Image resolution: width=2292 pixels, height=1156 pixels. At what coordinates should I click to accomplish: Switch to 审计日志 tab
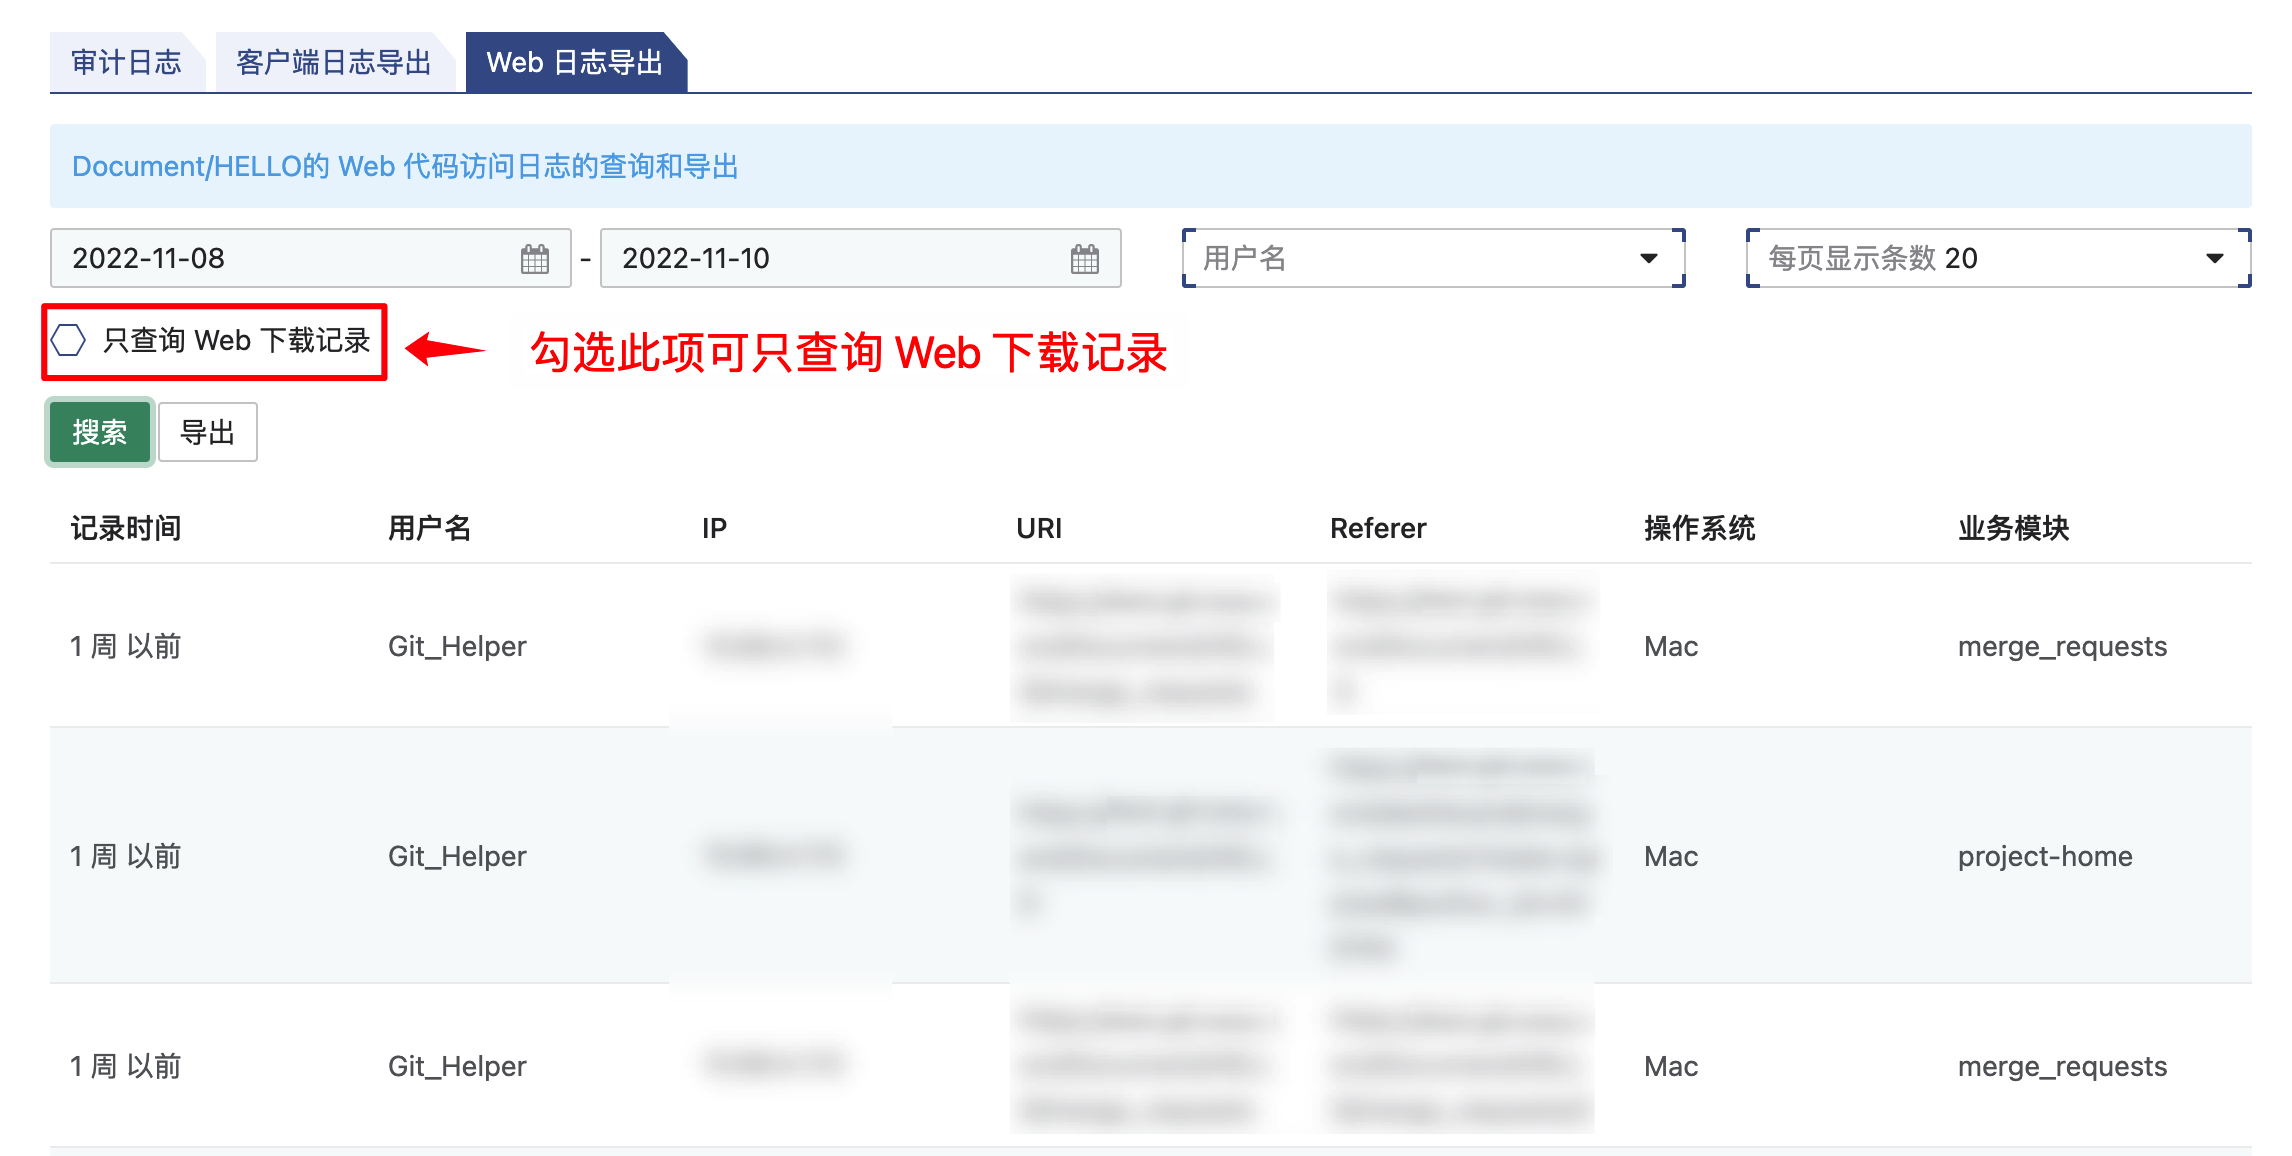(126, 63)
